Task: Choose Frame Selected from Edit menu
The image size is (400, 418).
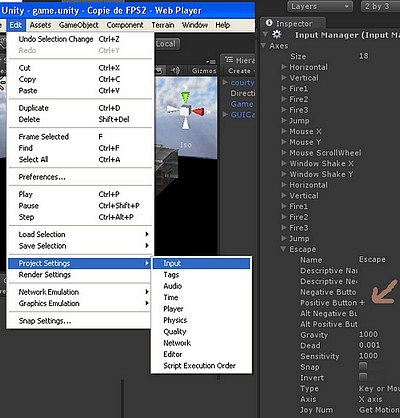Action: (80, 137)
